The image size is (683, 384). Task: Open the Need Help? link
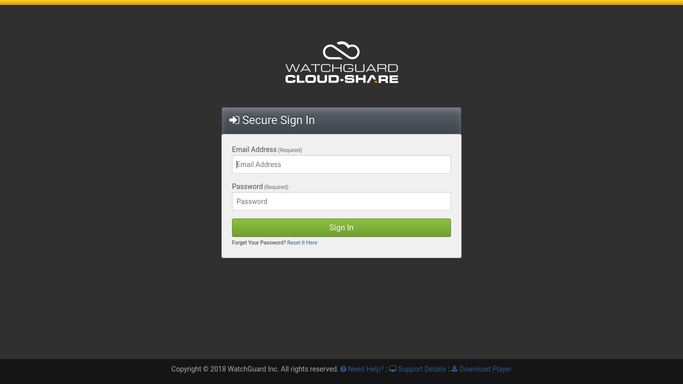tap(365, 369)
